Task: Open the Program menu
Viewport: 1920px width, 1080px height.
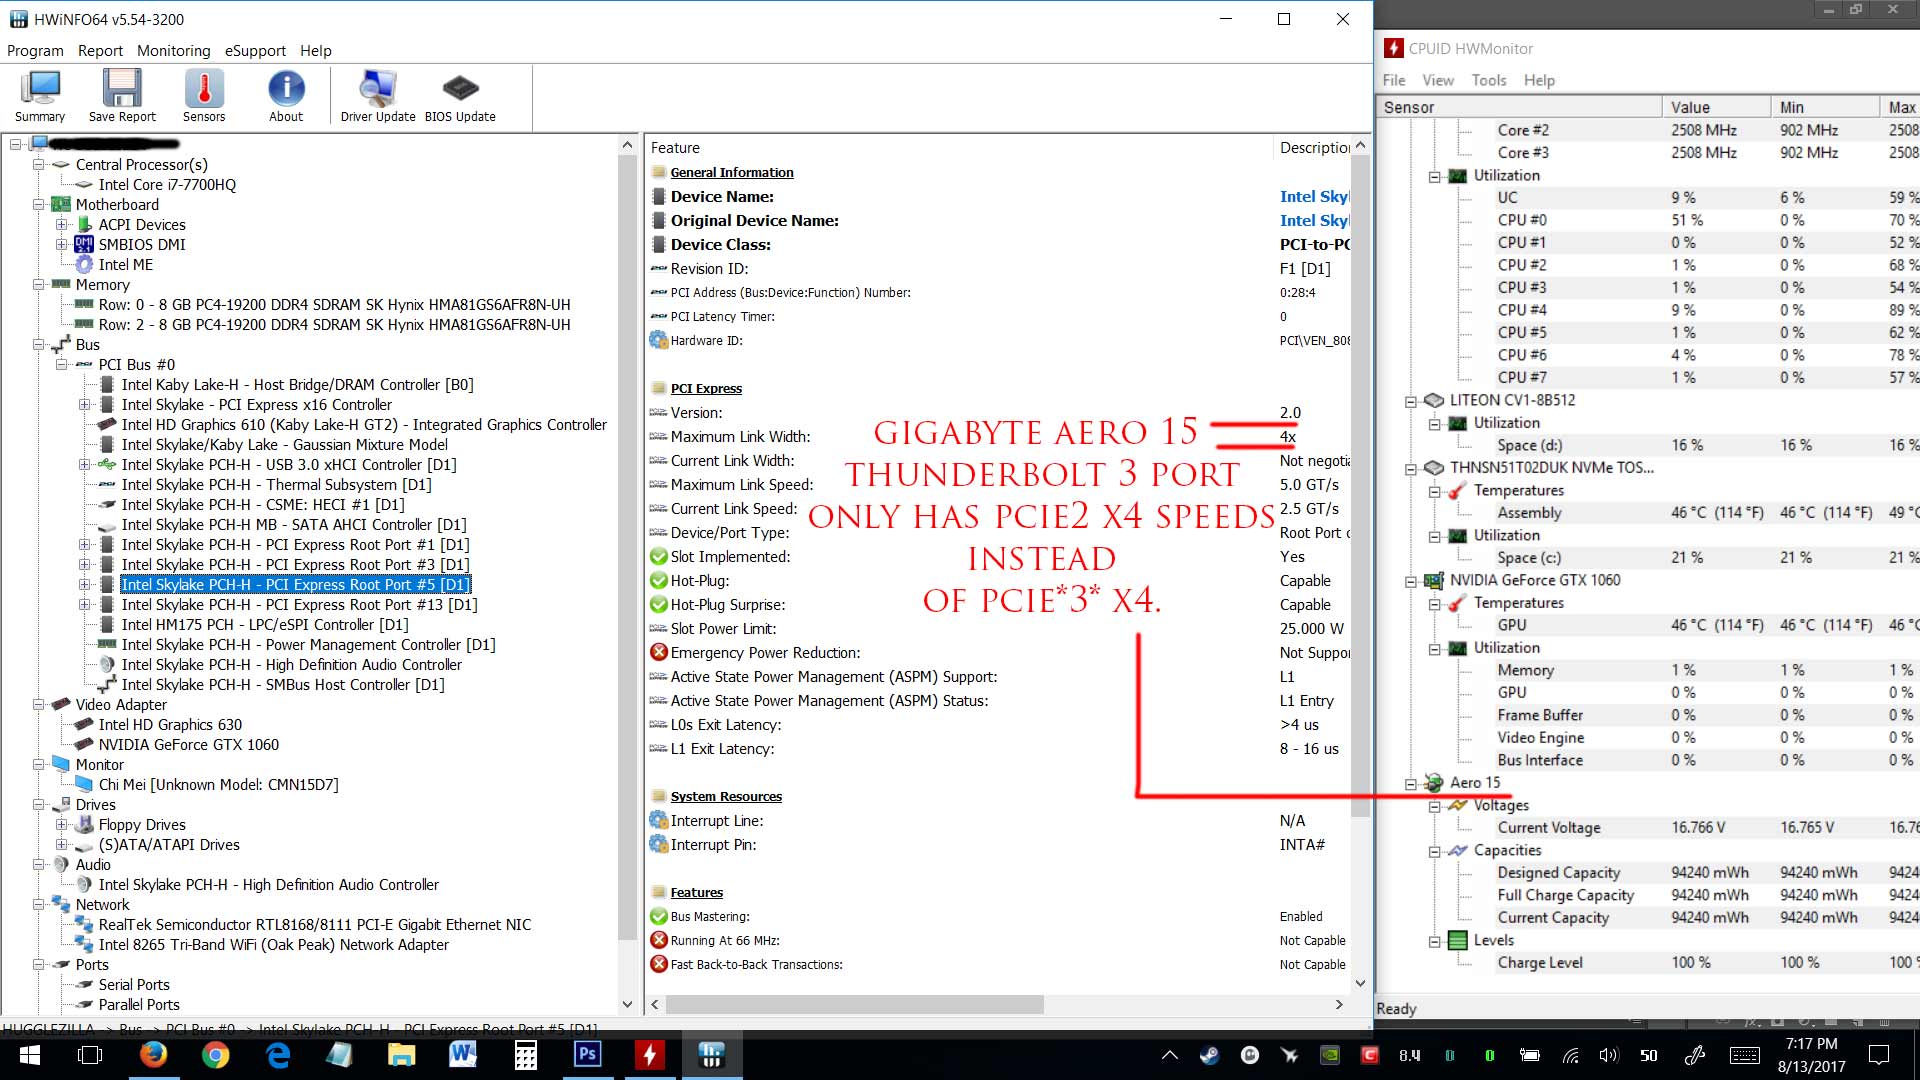Action: 35,51
